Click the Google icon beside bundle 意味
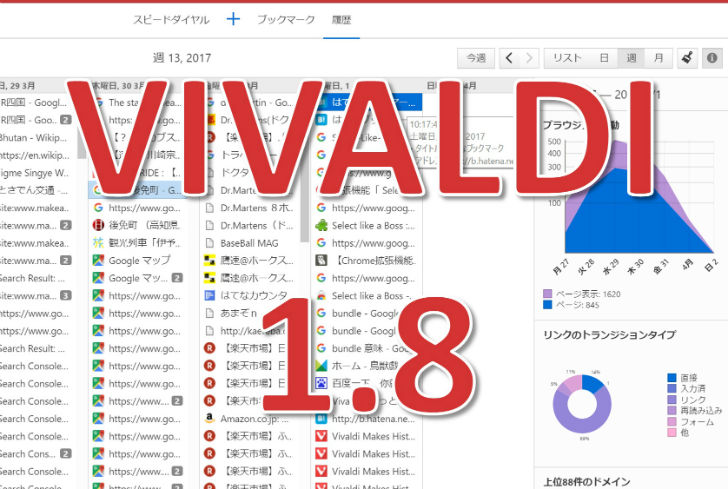The height and width of the screenshot is (489, 728). tap(321, 348)
